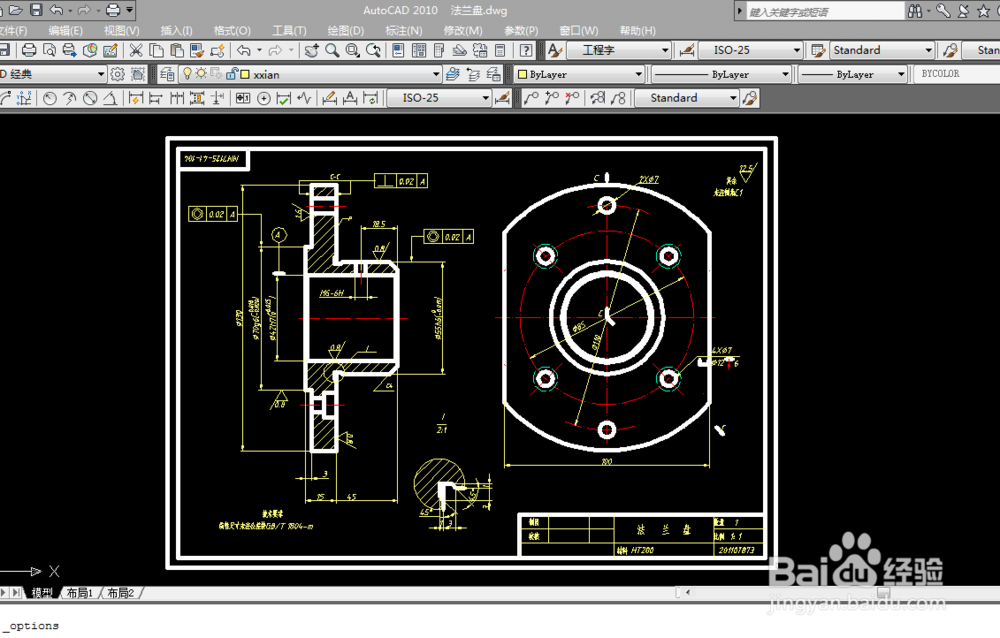
Task: Switch to the 模型 model tab
Action: point(42,593)
